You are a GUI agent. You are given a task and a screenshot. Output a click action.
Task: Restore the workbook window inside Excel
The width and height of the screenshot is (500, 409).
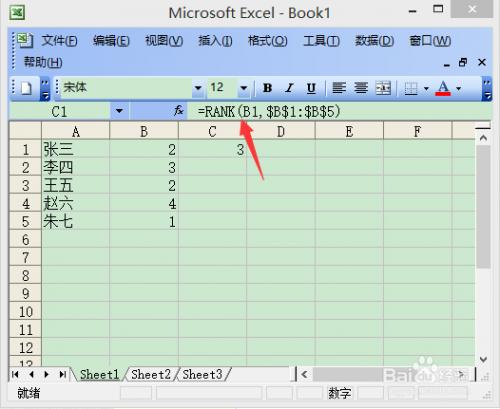tap(463, 62)
